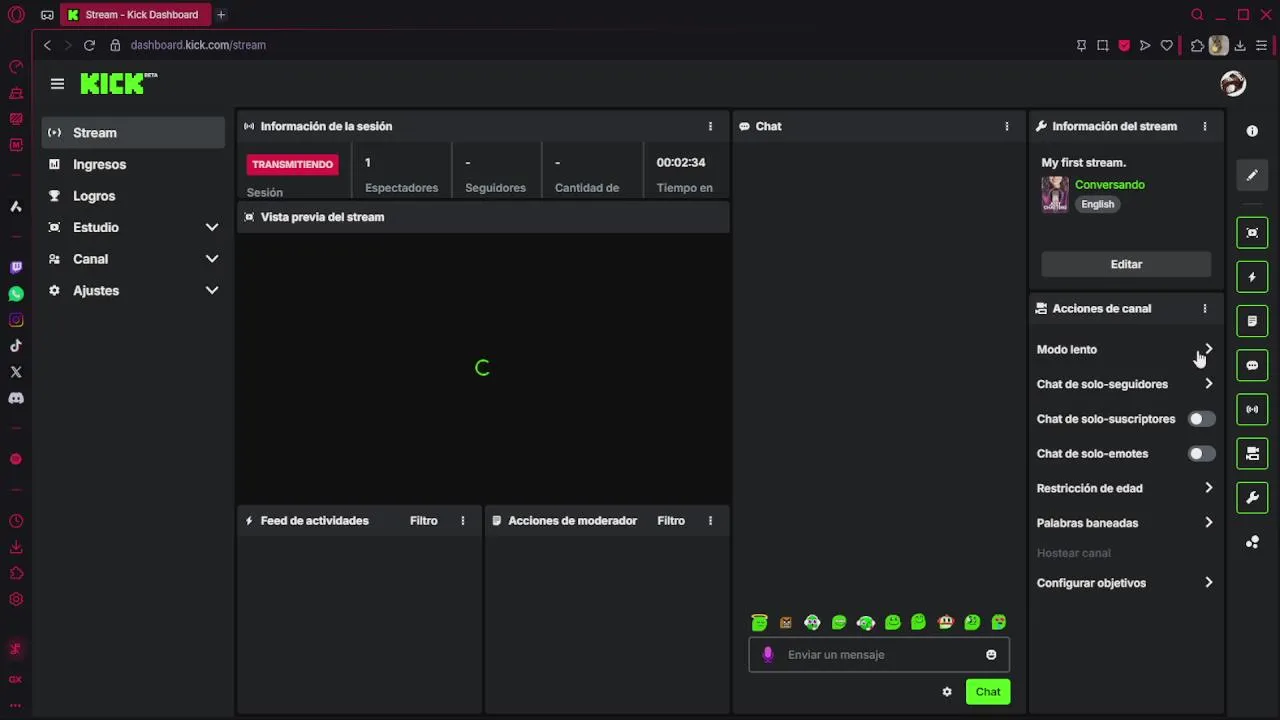Click the English language tag
The height and width of the screenshot is (720, 1280).
click(1097, 204)
